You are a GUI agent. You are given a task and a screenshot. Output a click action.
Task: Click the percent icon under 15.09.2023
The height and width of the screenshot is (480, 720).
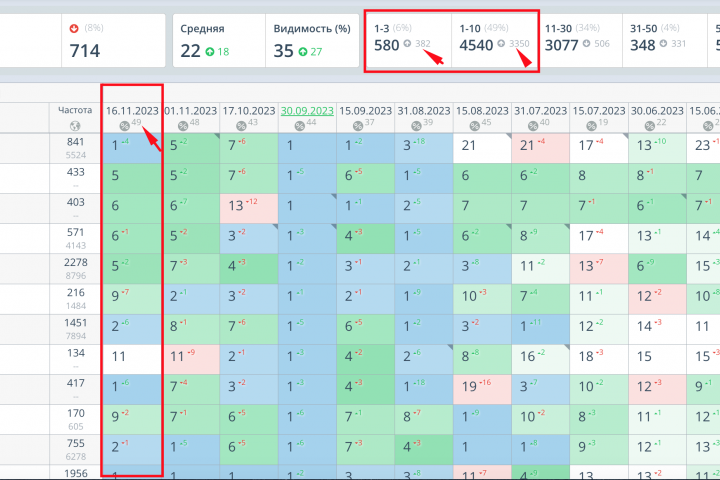click(x=358, y=125)
